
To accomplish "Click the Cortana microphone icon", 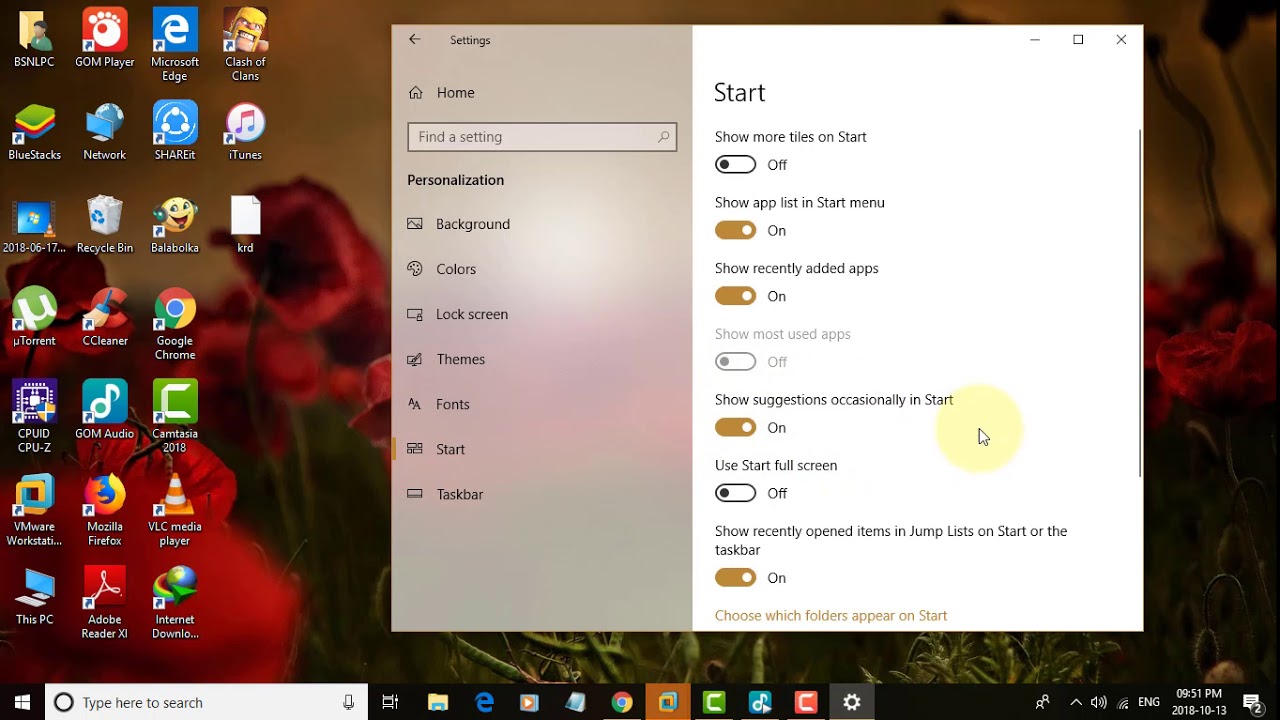I will coord(348,703).
